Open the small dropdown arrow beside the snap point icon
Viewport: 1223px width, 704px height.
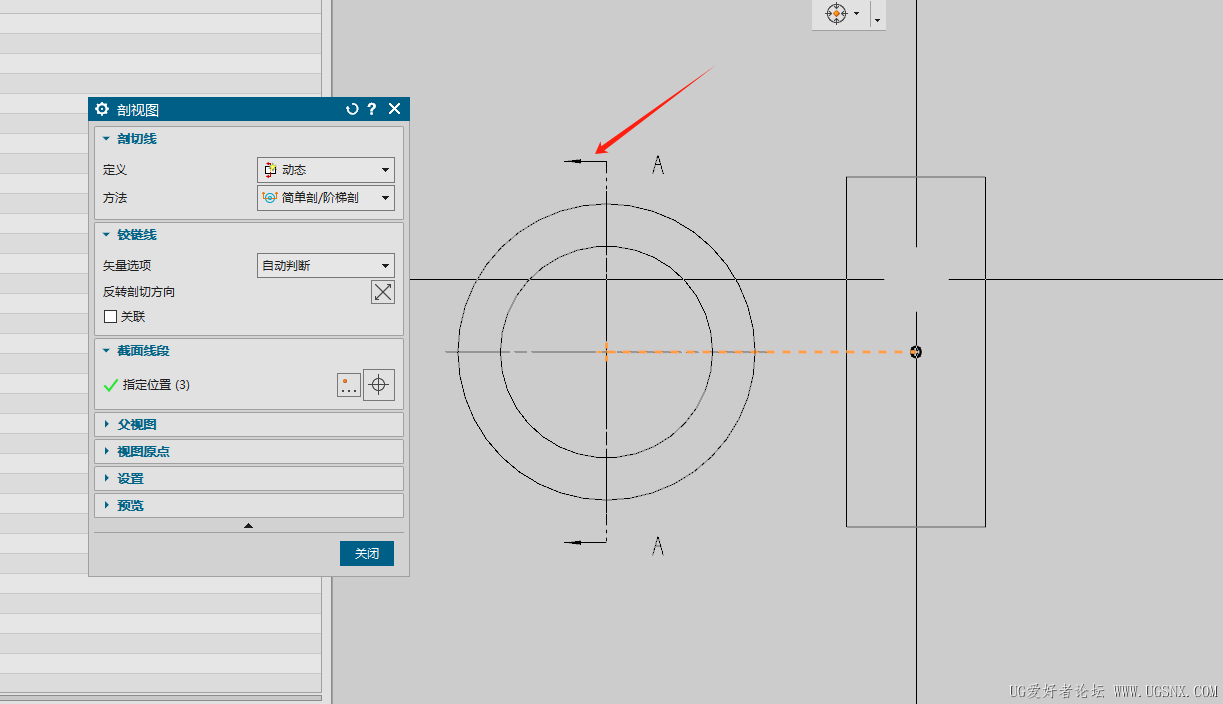pos(857,14)
